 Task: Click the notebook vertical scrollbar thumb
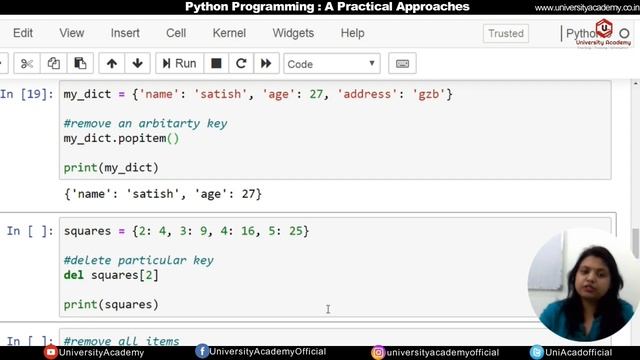point(636,243)
